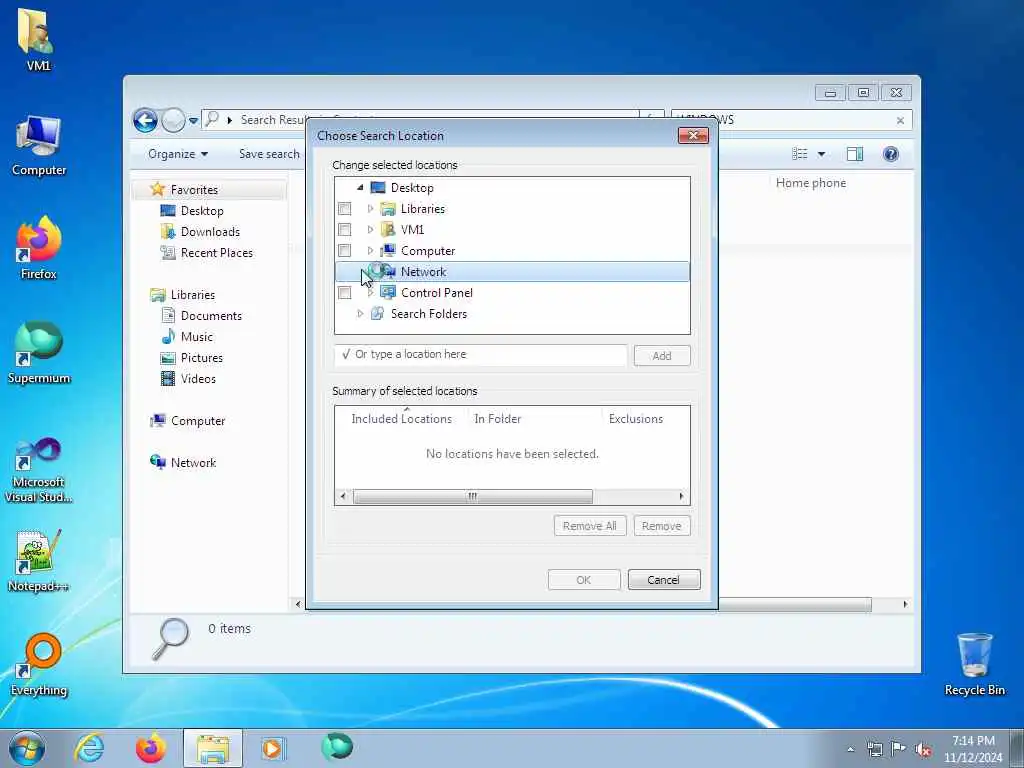Check the Control Panel location checkbox
Viewport: 1024px width, 768px height.
pyautogui.click(x=344, y=293)
